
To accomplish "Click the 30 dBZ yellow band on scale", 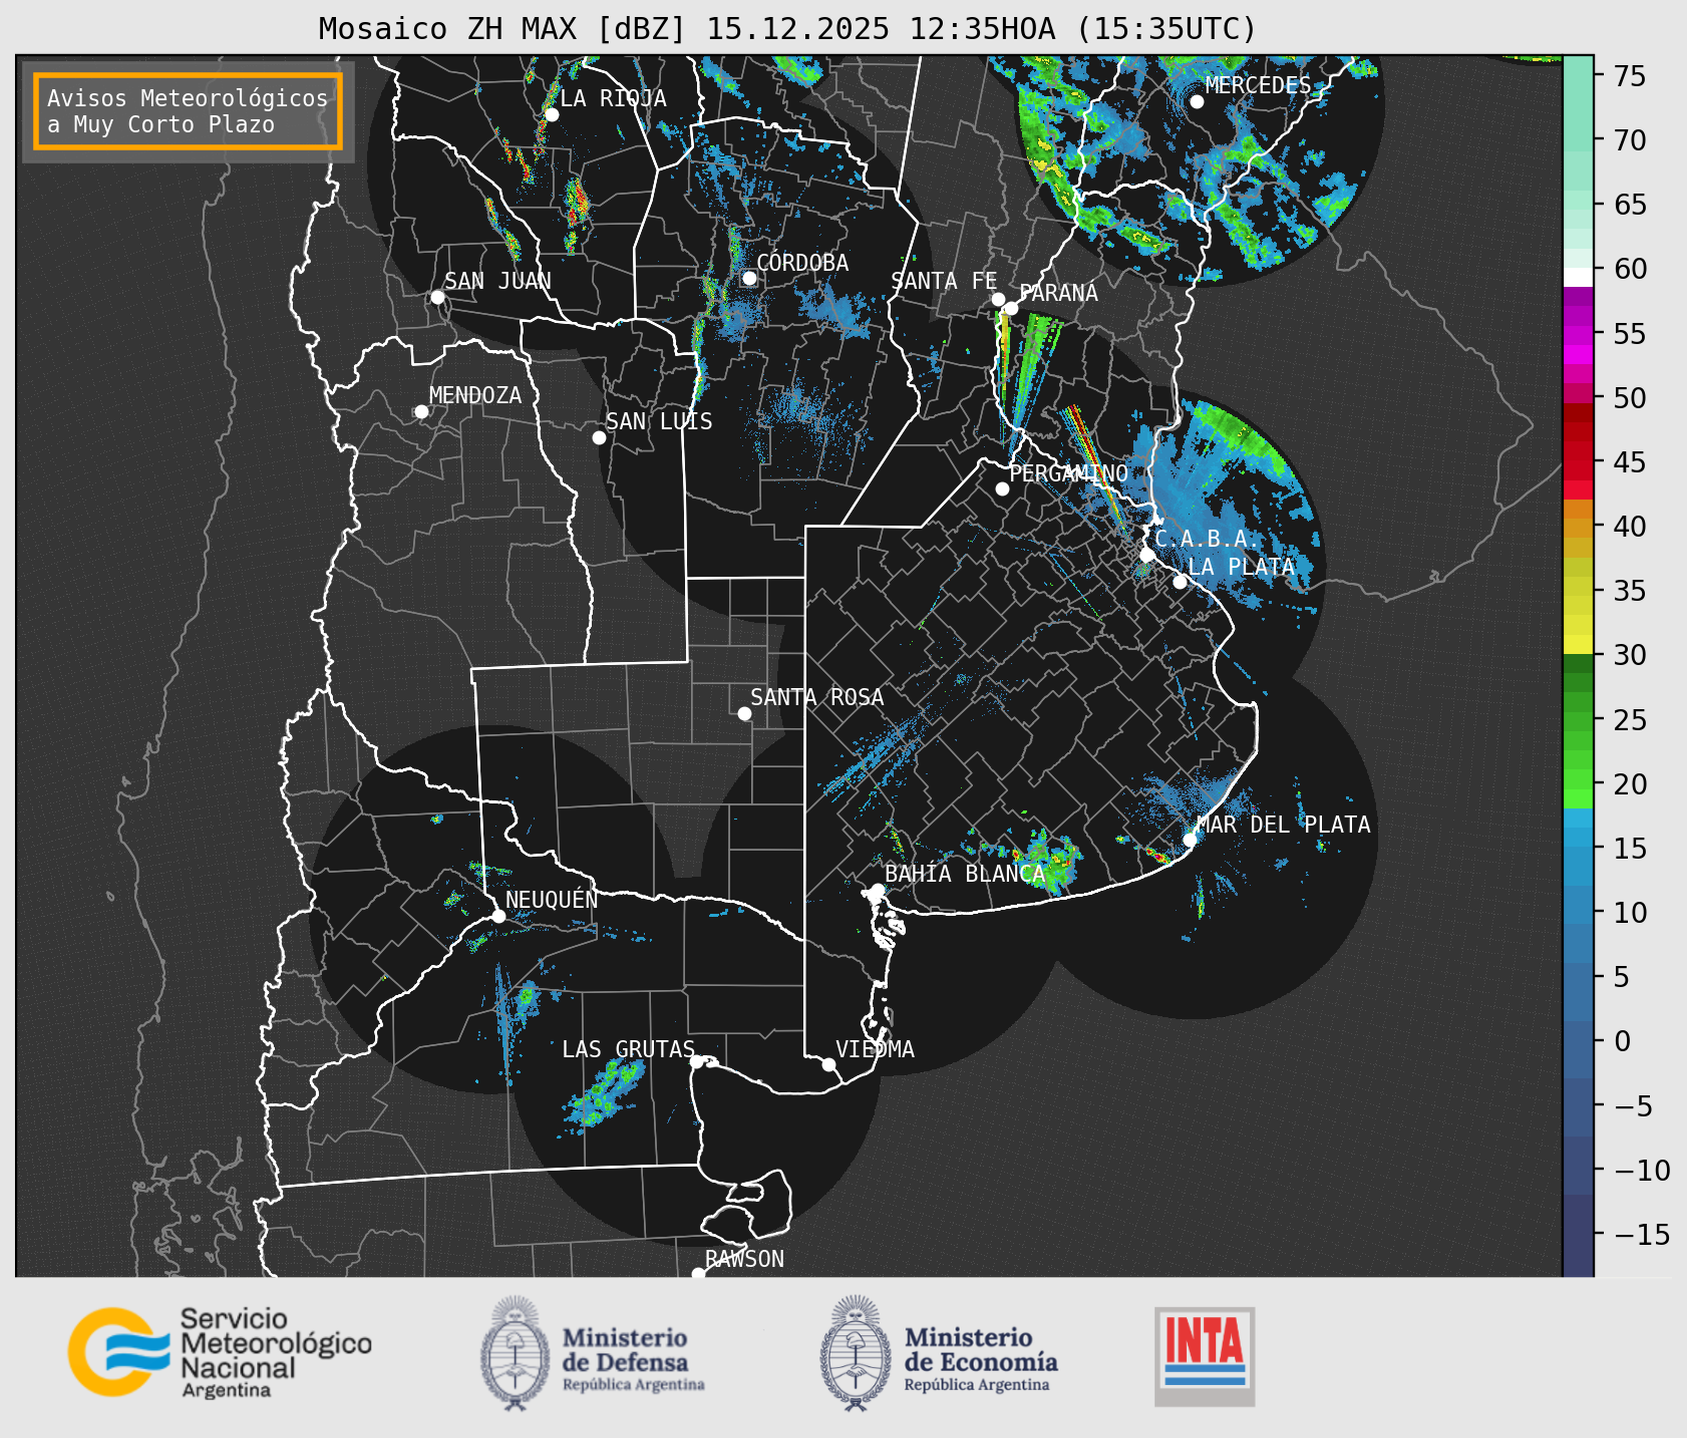I will point(1577,646).
